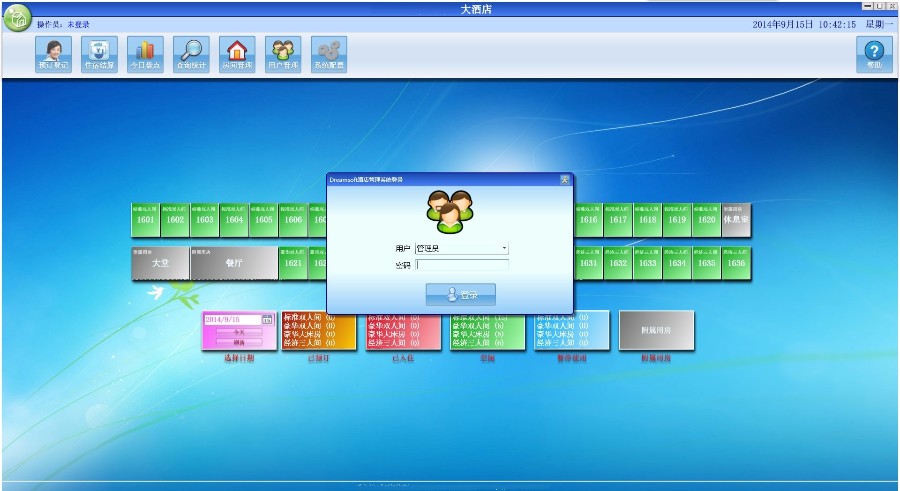
Task: Click the 2014年9月15日 clock display
Action: click(x=804, y=24)
